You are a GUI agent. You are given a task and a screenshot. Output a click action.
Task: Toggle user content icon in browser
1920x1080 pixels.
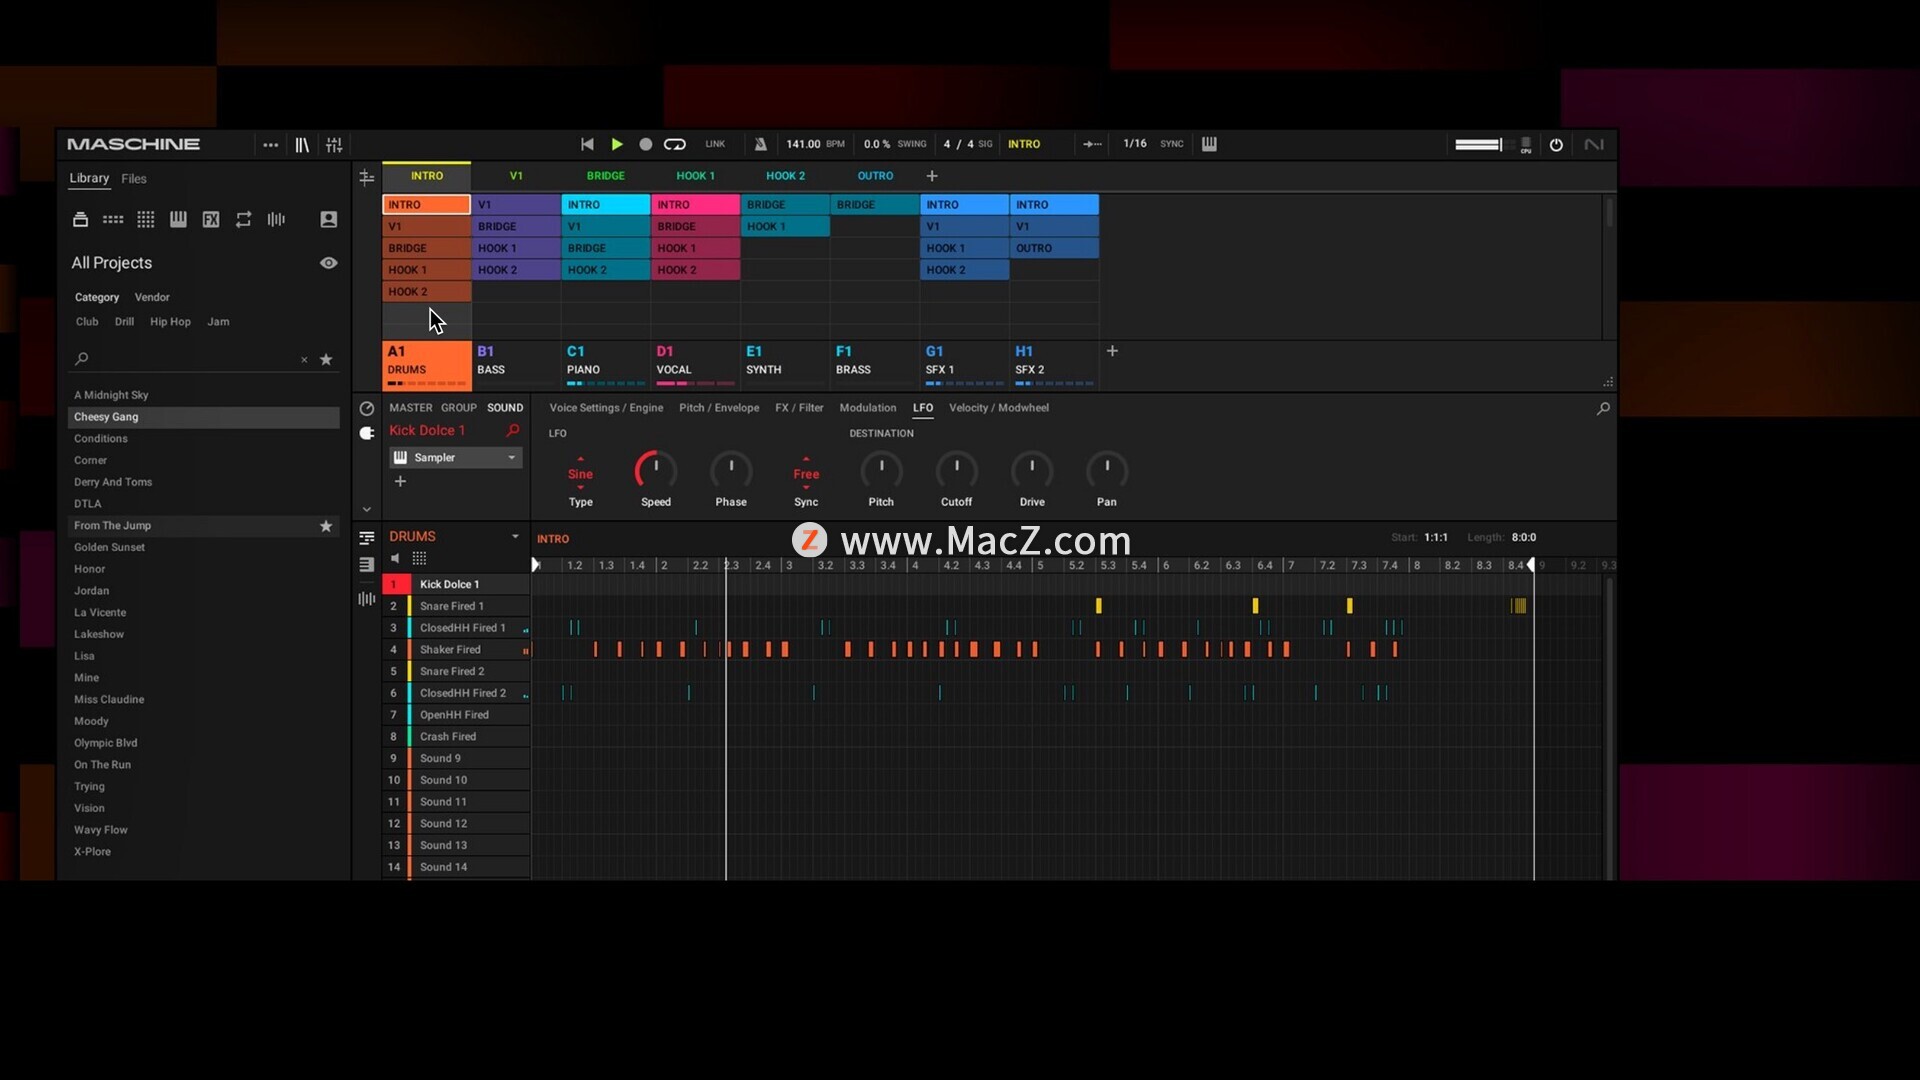coord(328,219)
